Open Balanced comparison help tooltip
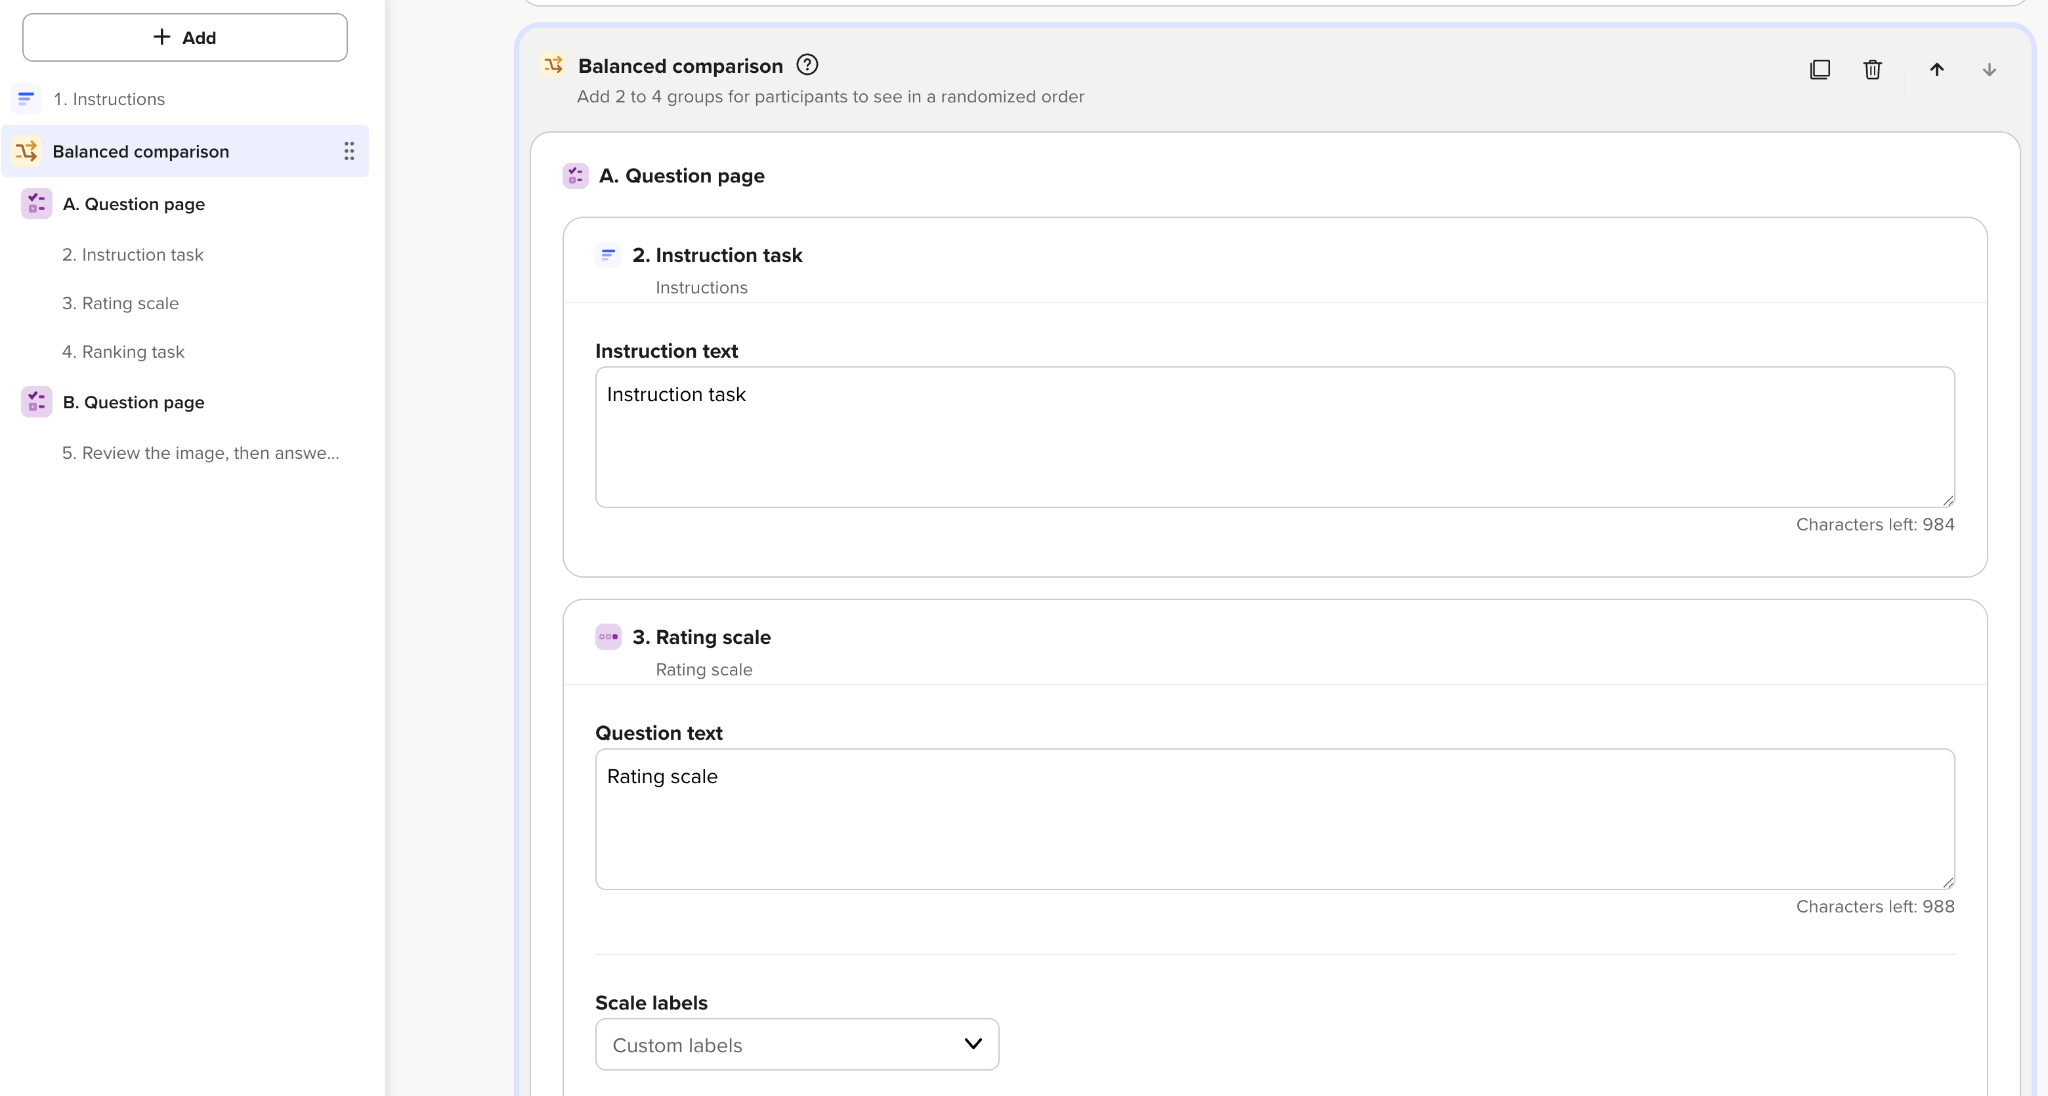 pyautogui.click(x=807, y=65)
